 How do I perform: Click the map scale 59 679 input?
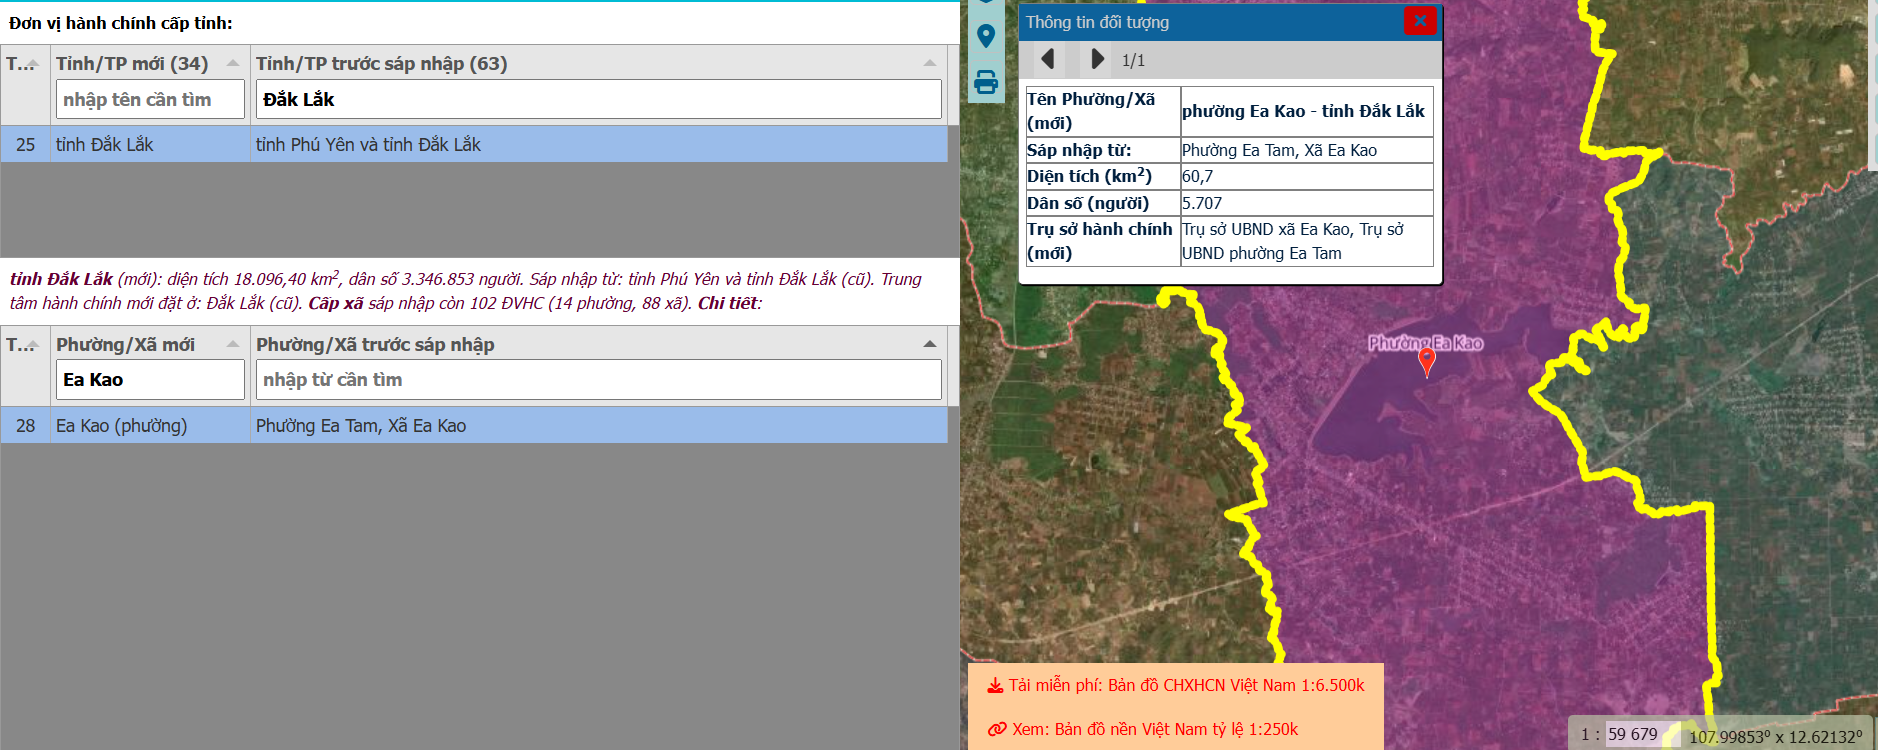1632,735
